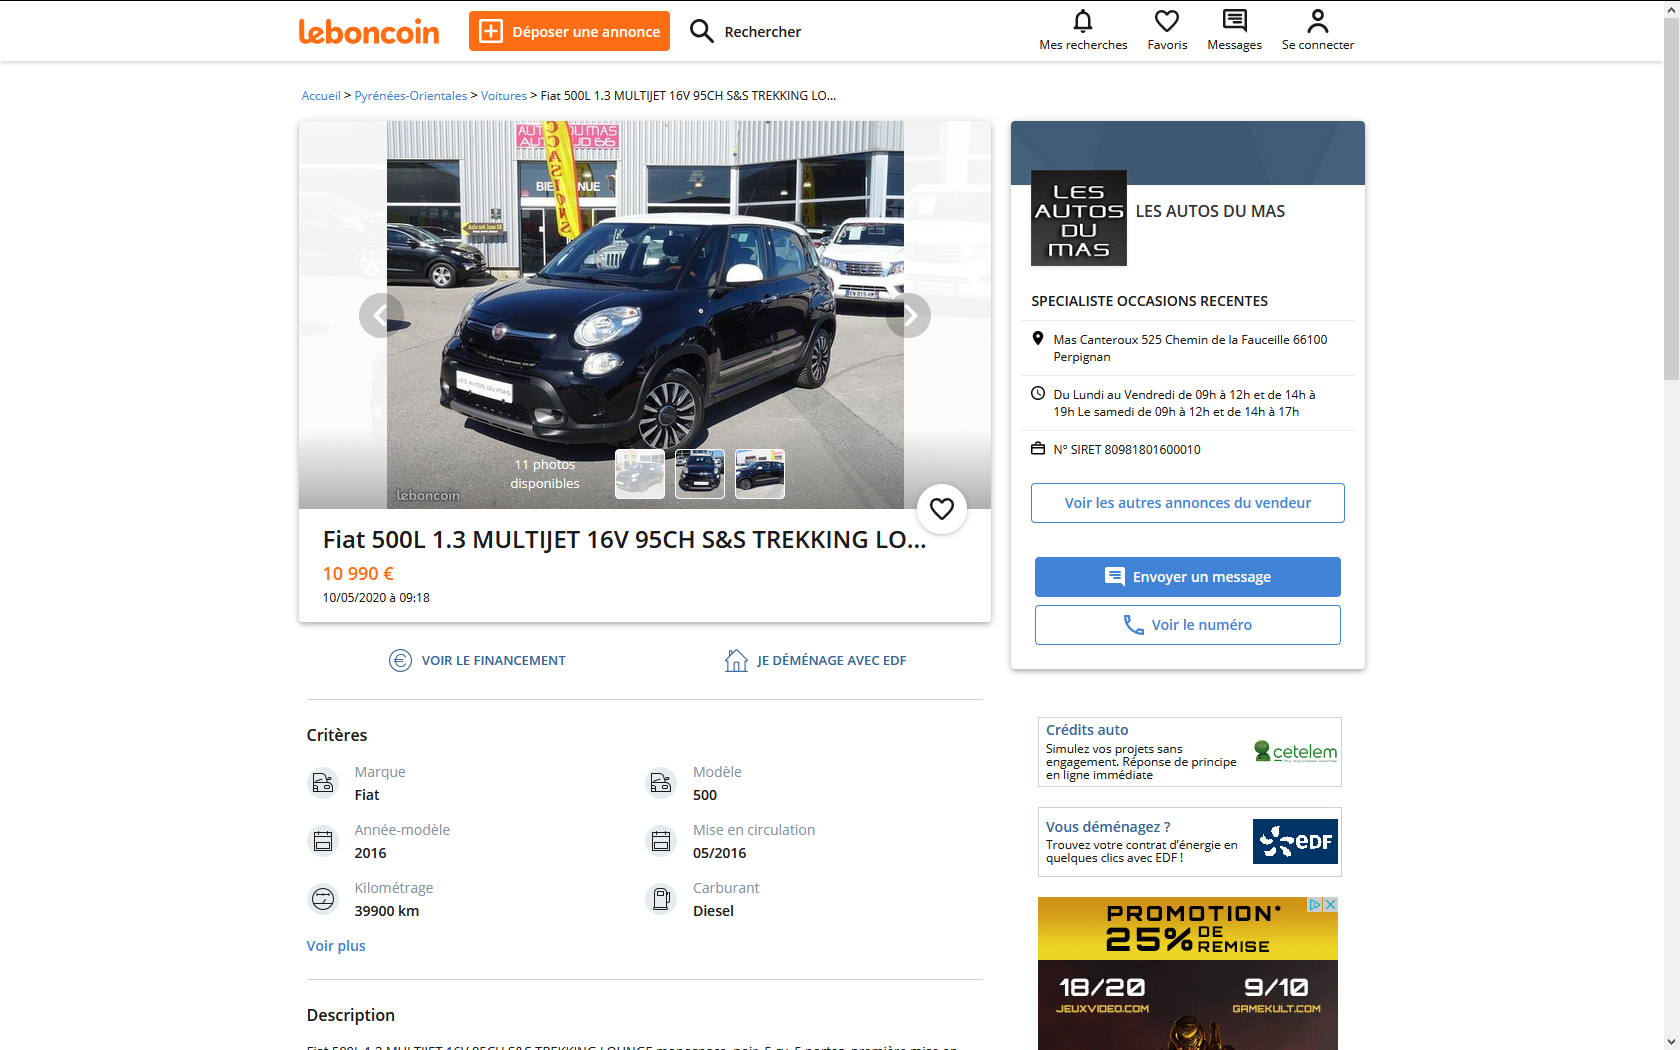Open the Vous déménagez EDF ad

click(x=1190, y=842)
